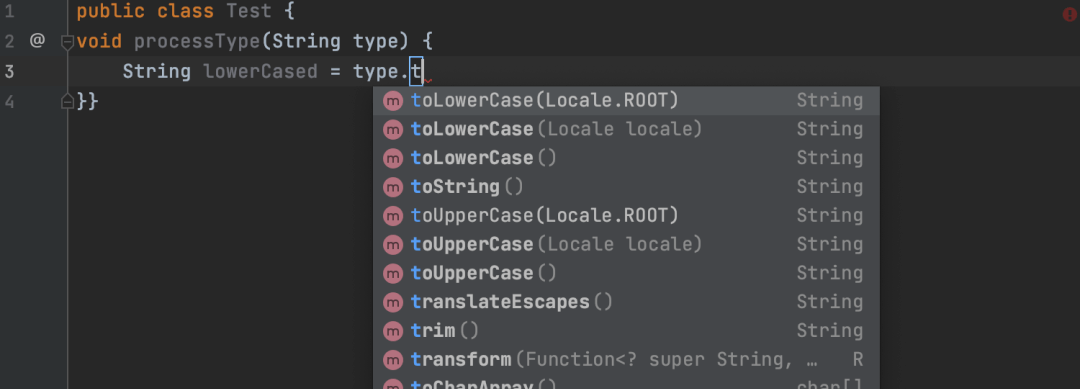1080x389 pixels.
Task: Click method icon beside toLowerCase(Locale.ROOT)
Action: pyautogui.click(x=393, y=101)
